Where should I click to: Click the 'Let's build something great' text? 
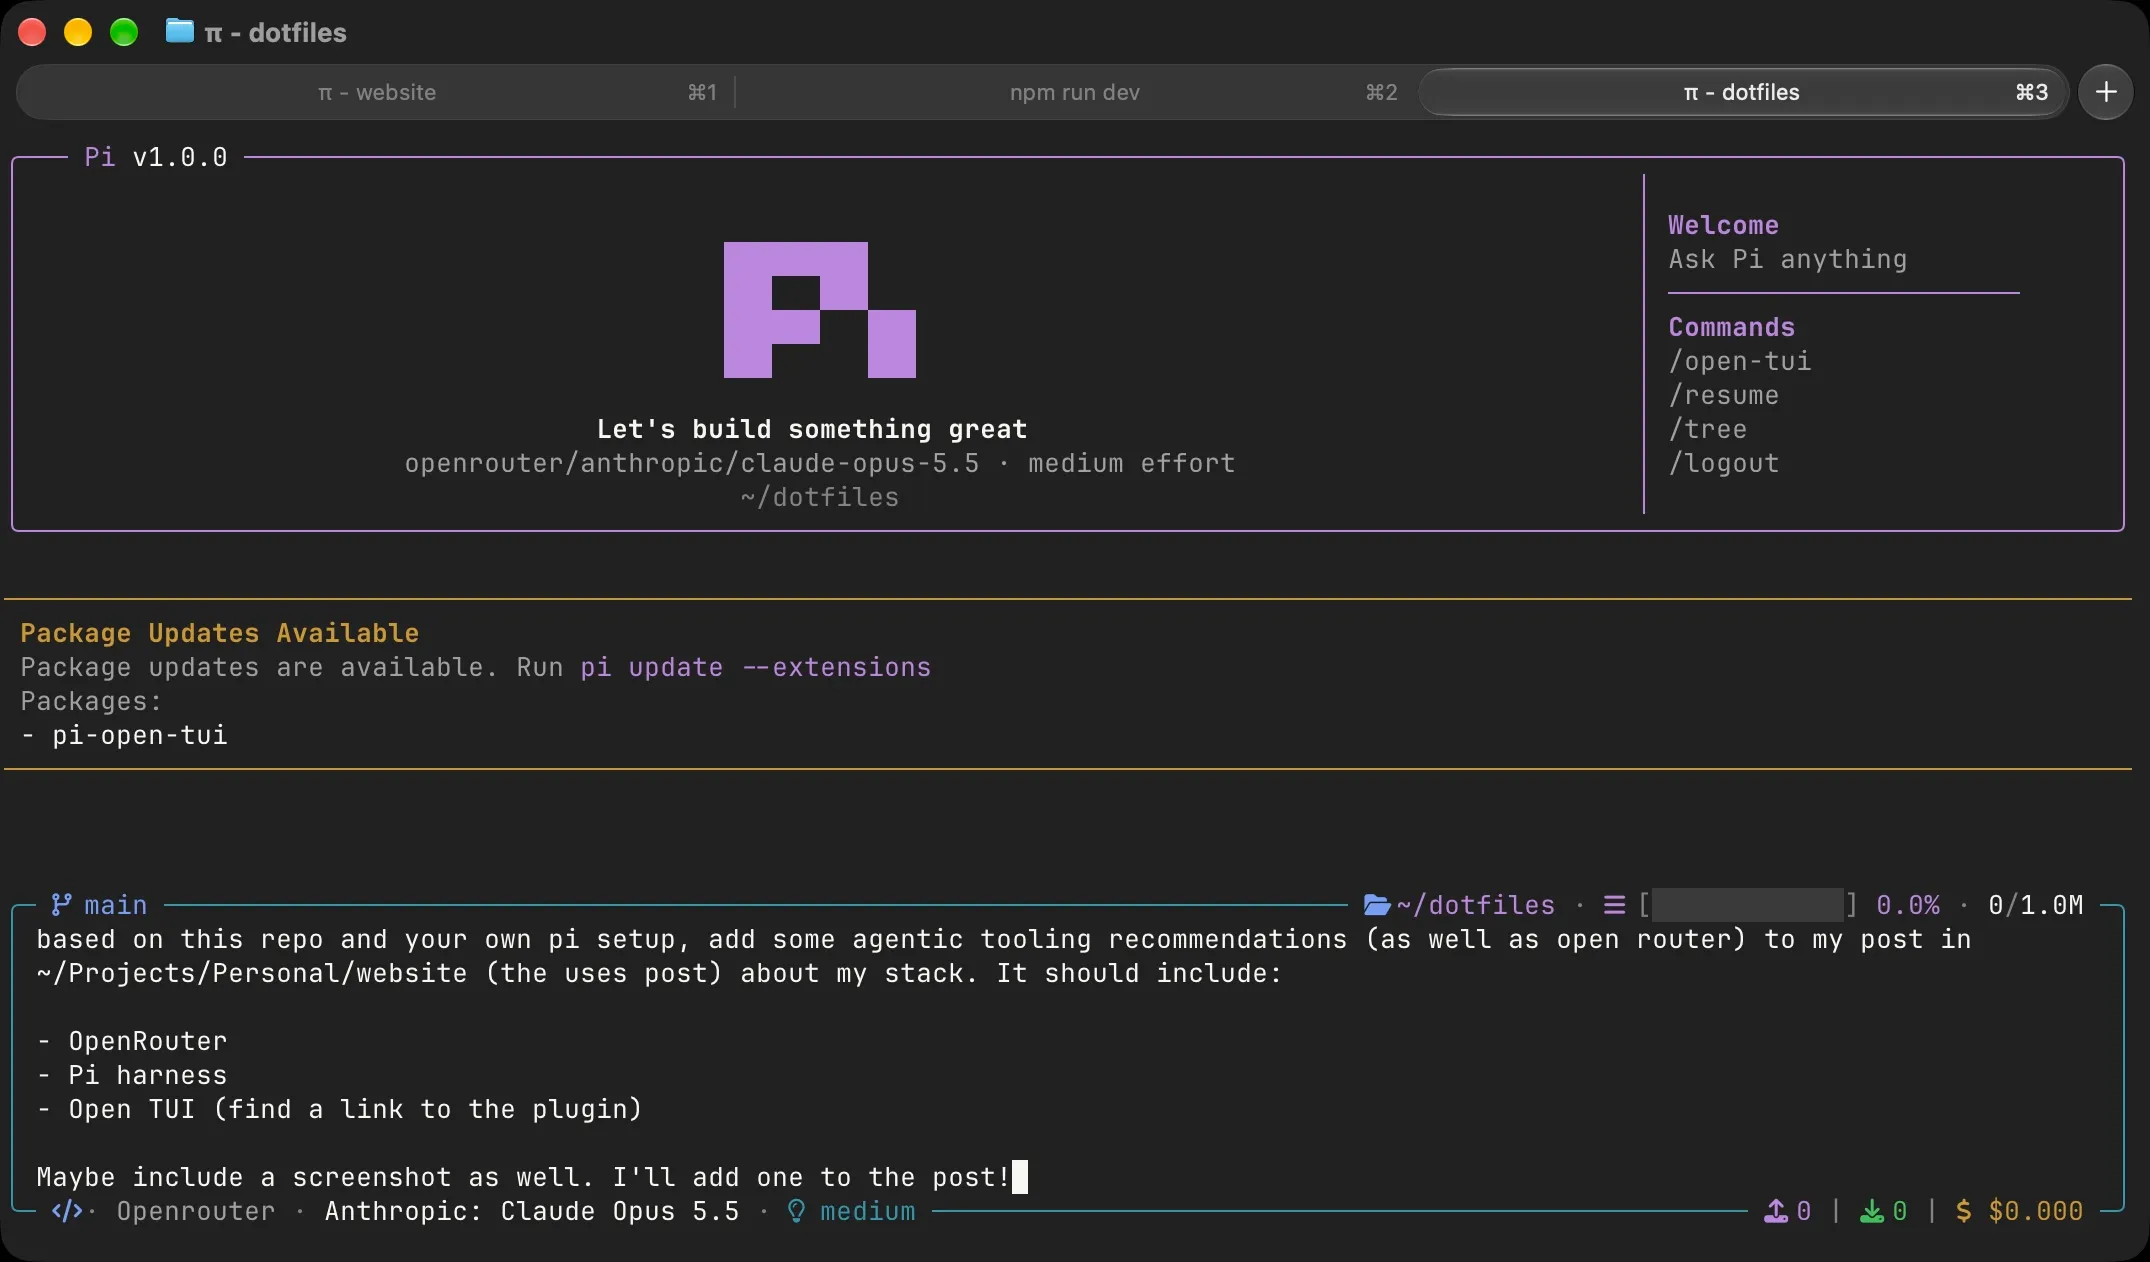click(x=812, y=429)
